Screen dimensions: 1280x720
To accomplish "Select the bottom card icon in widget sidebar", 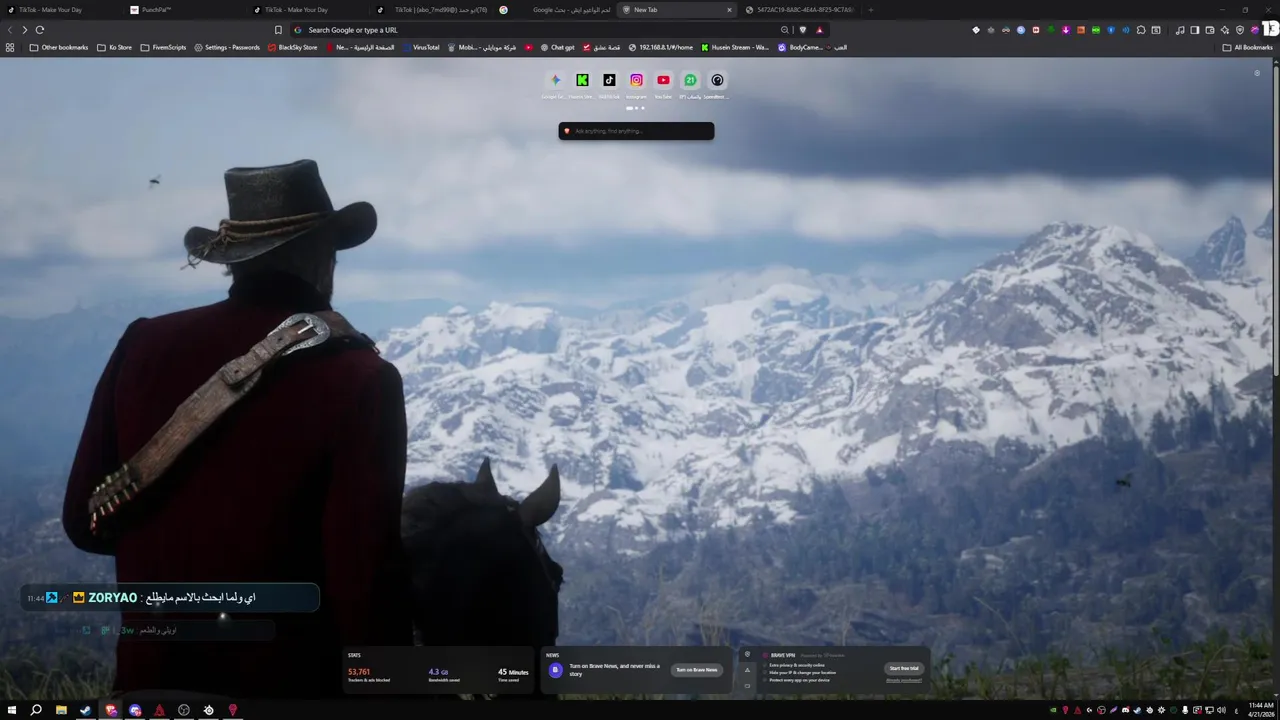I will 747,686.
